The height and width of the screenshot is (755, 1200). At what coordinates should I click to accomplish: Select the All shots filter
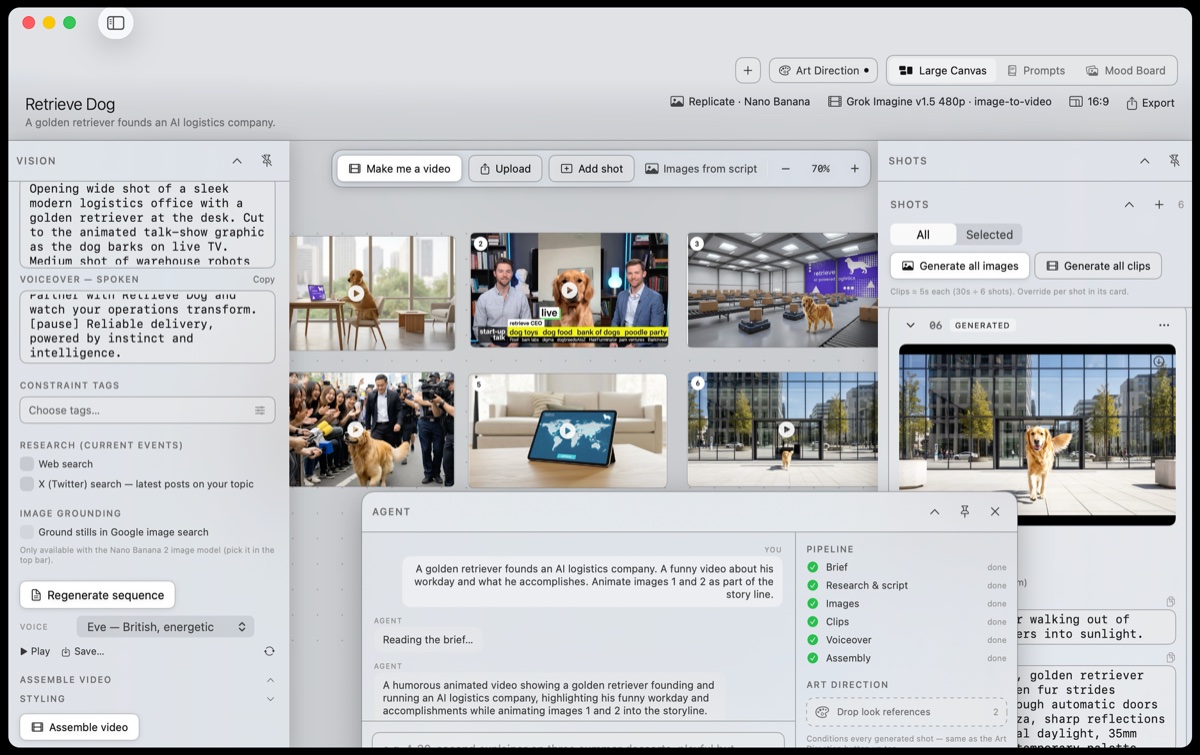pyautogui.click(x=923, y=234)
